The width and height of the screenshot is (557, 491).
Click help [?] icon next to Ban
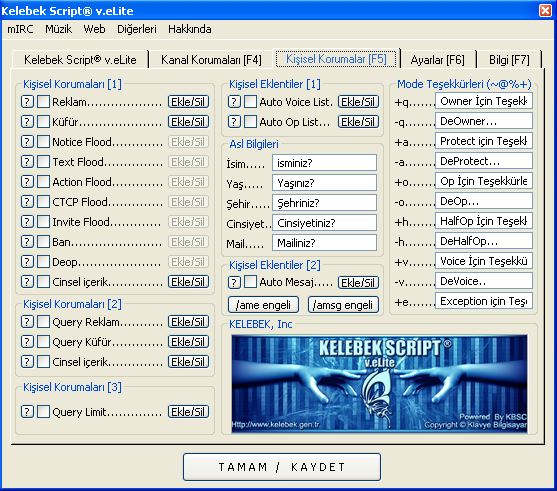click(27, 242)
